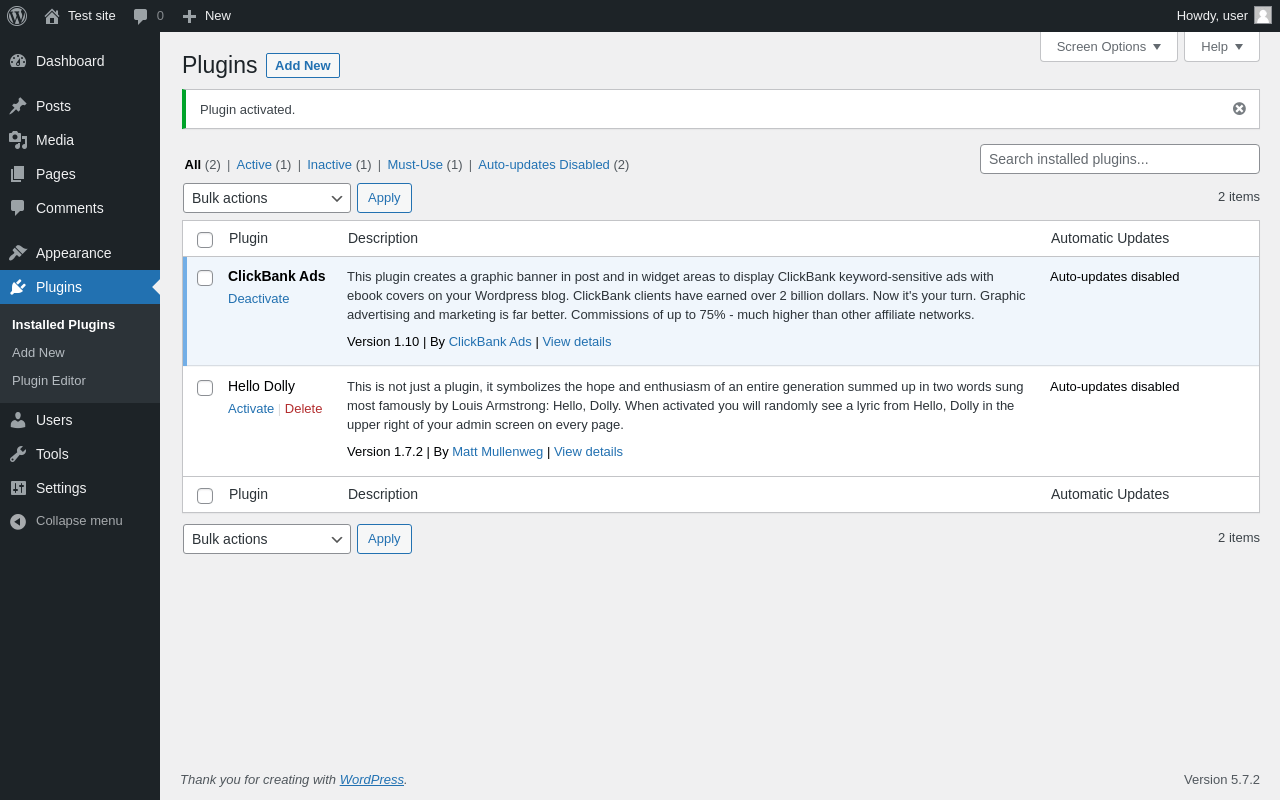The image size is (1280, 800).
Task: Open the Test site home icon
Action: pyautogui.click(x=52, y=16)
